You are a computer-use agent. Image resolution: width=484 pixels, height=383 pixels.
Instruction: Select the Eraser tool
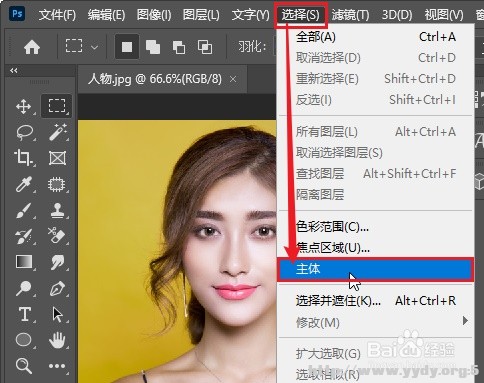point(56,235)
